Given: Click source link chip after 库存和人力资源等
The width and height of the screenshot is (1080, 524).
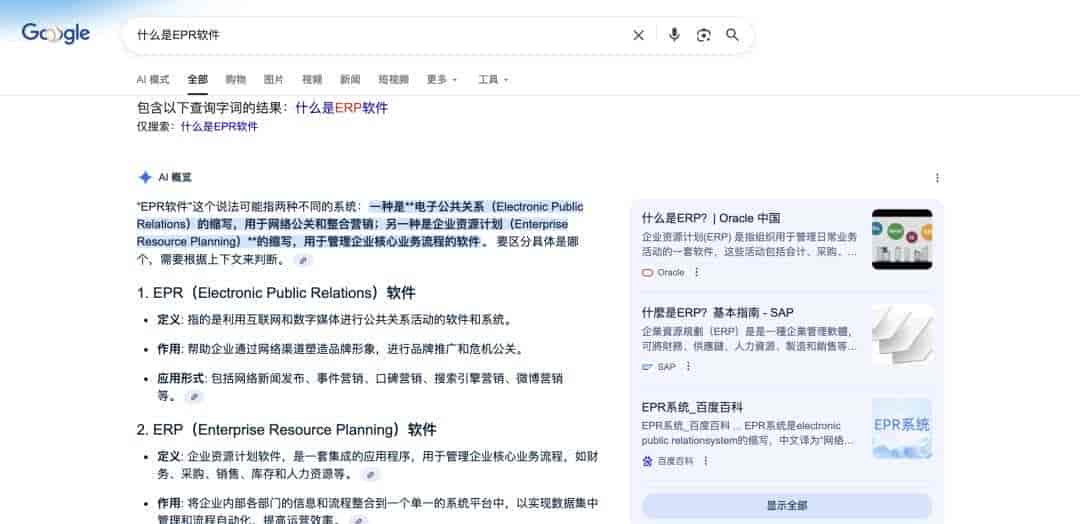Looking at the screenshot, I should [x=371, y=474].
